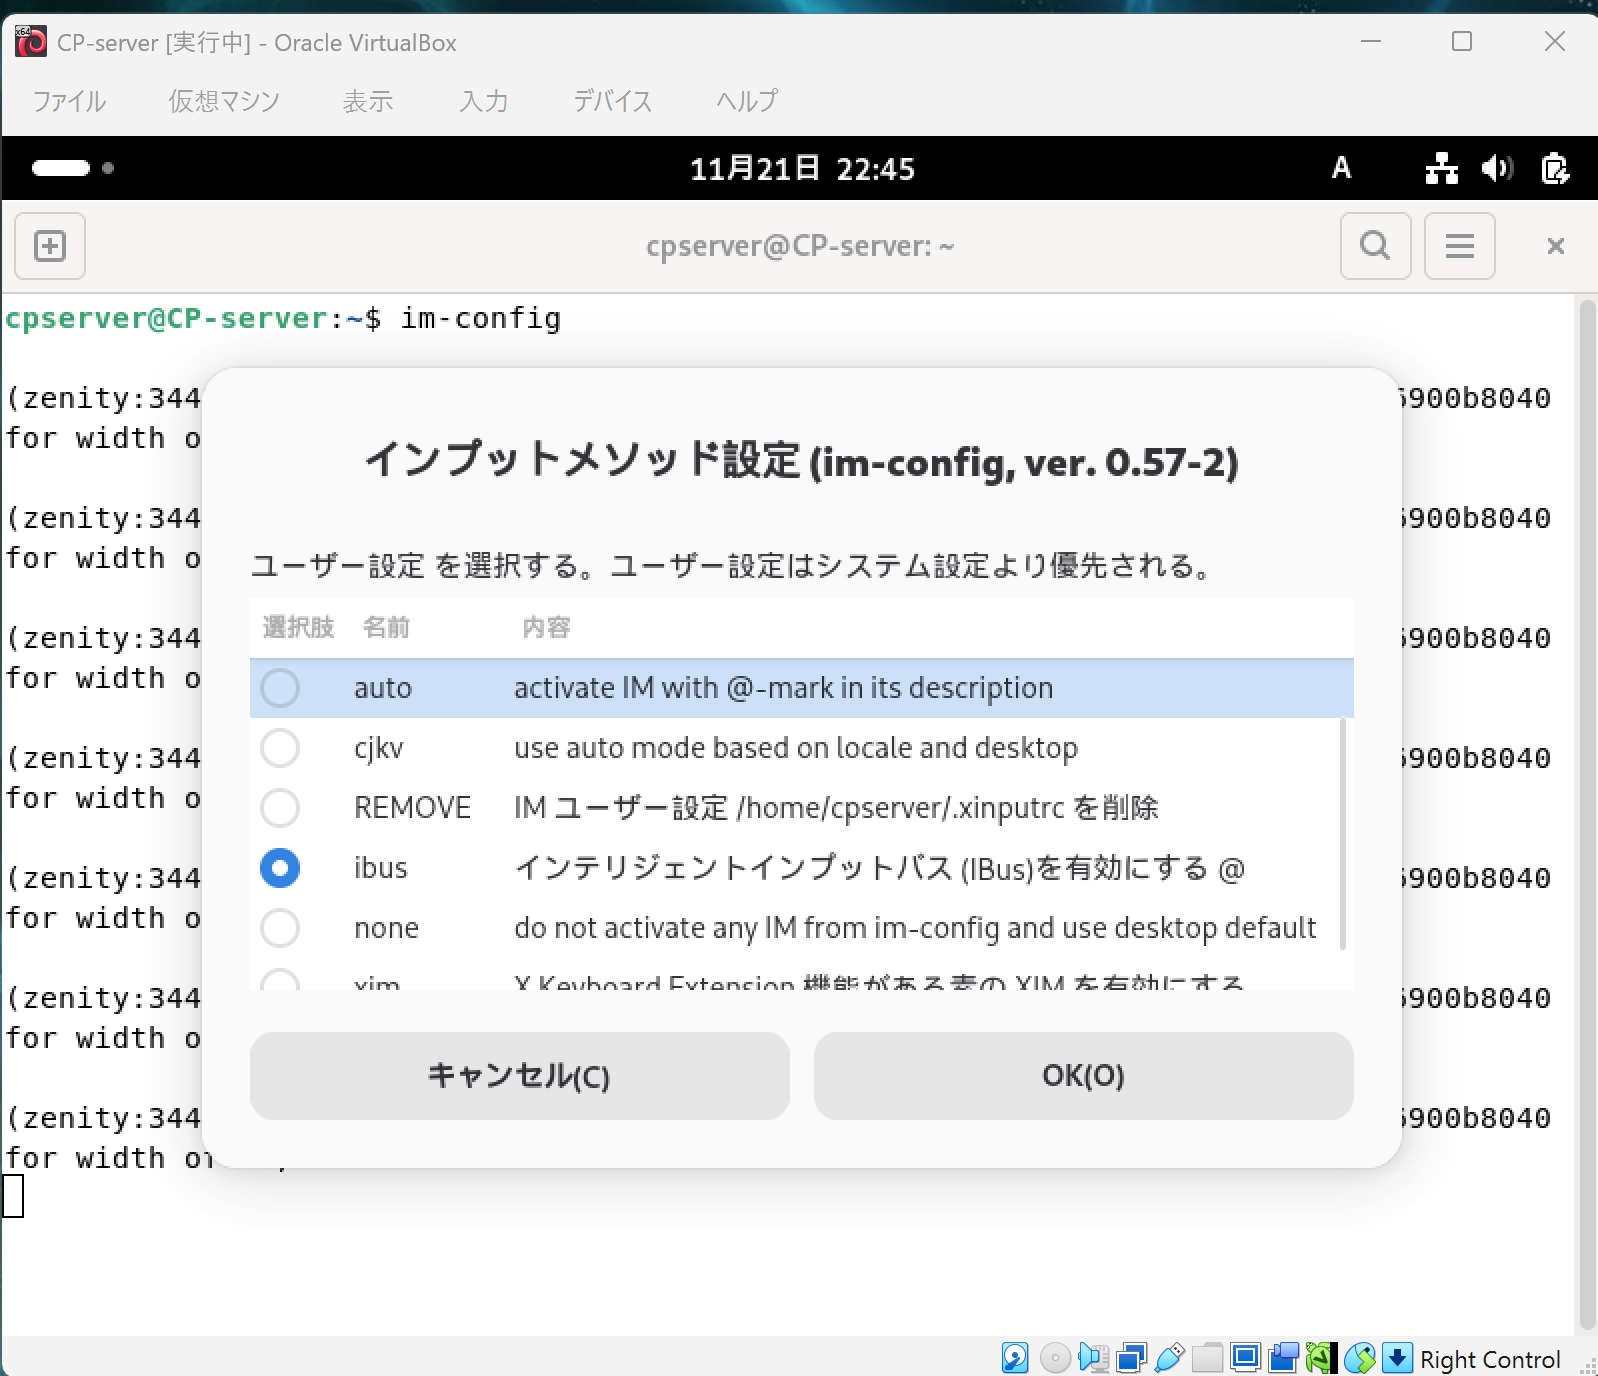The height and width of the screenshot is (1376, 1598).
Task: Click the terminal window vertical scrollbar
Action: (x=1586, y=815)
